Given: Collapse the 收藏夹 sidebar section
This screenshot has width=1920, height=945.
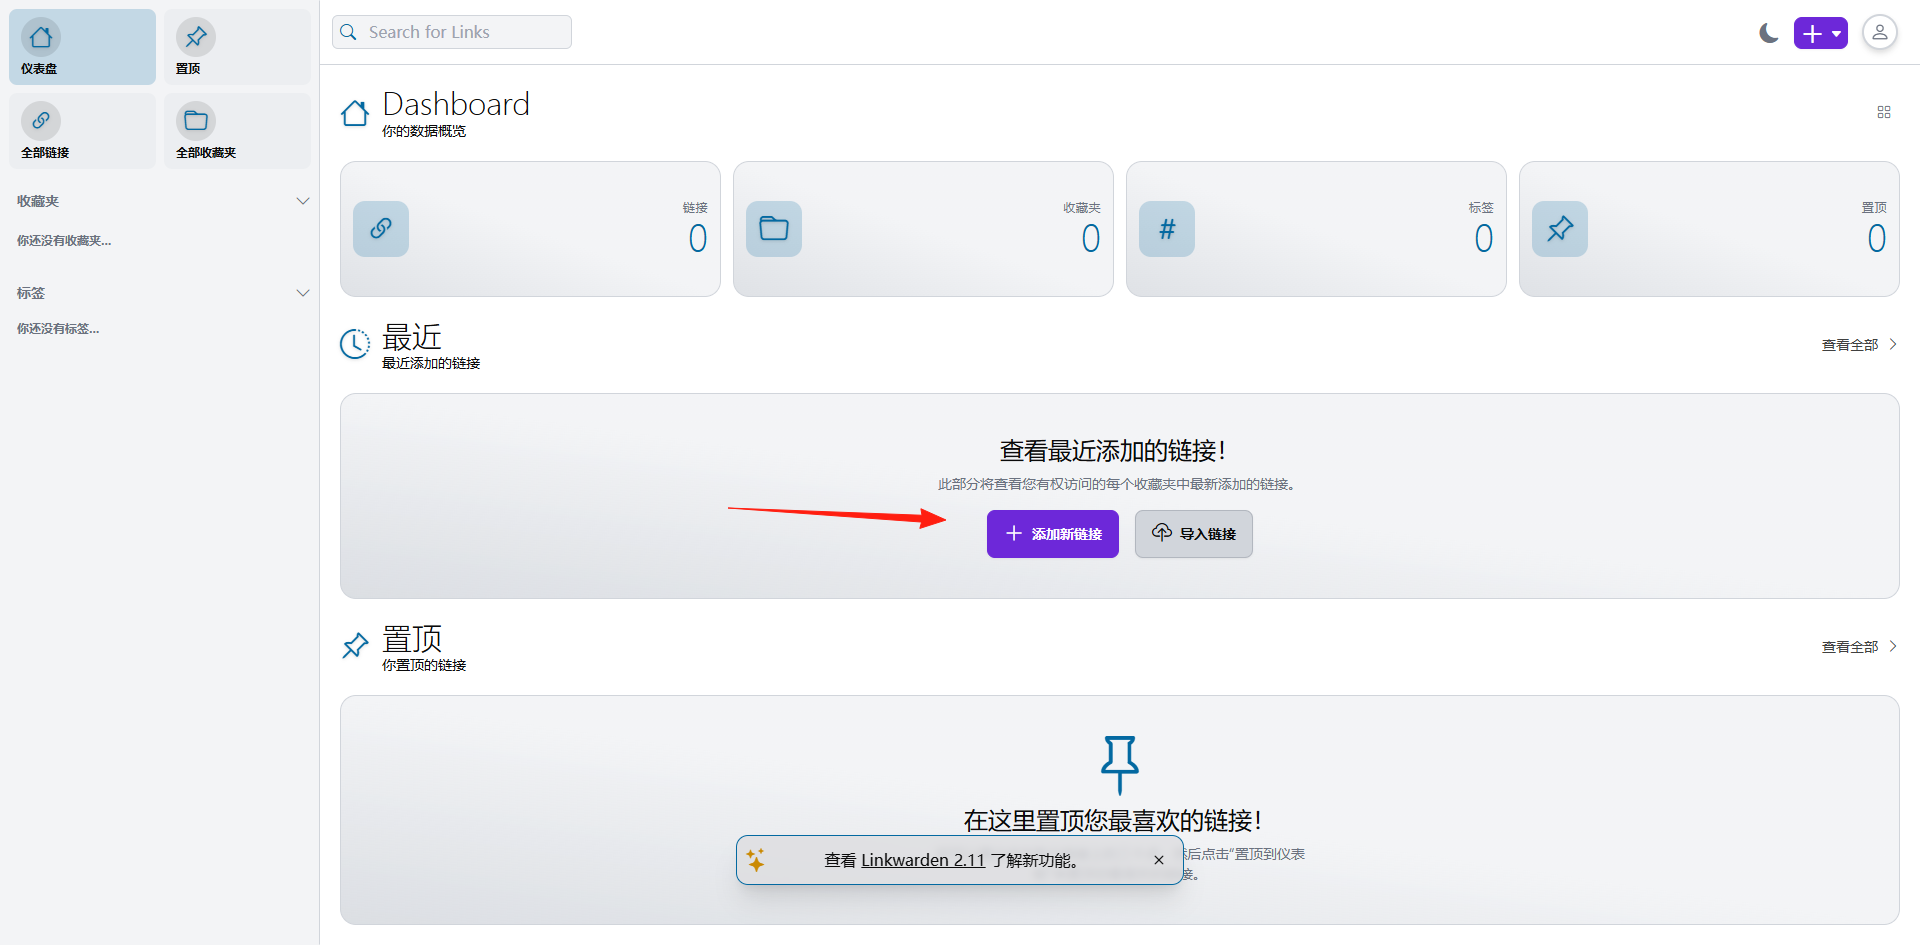Looking at the screenshot, I should [303, 201].
